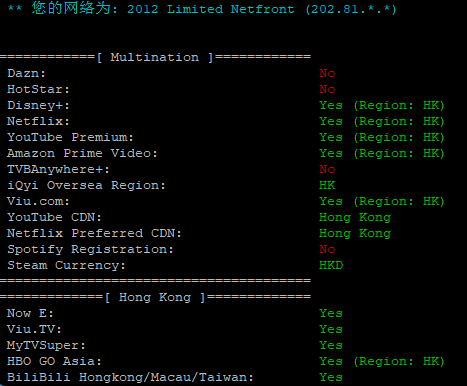The height and width of the screenshot is (386, 467).
Task: Select HBO GO Asia region result
Action: tap(382, 361)
